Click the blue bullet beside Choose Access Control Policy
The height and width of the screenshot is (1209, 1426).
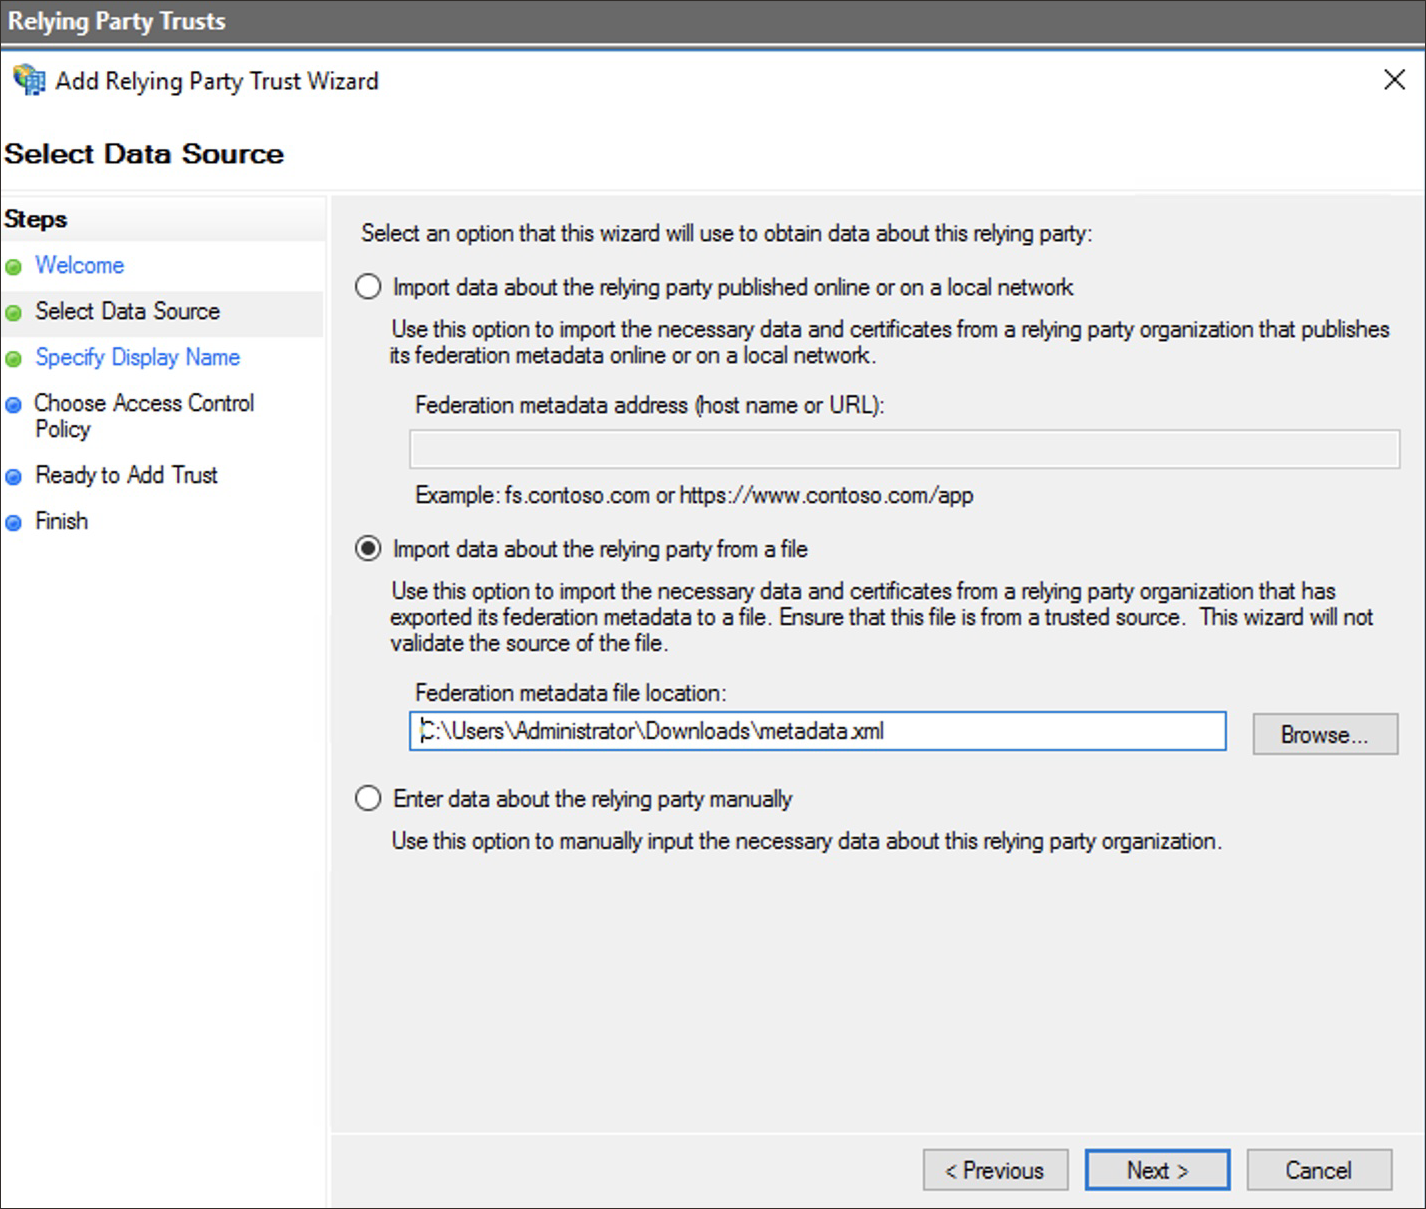click(x=14, y=405)
